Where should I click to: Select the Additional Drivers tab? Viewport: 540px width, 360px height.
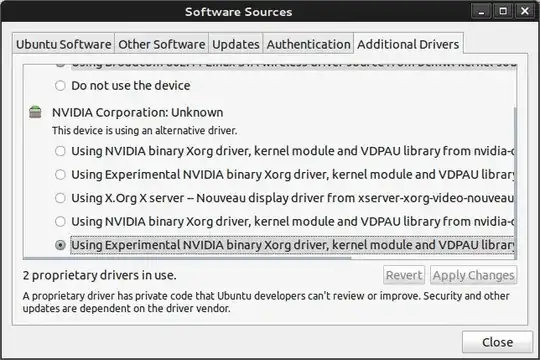pyautogui.click(x=408, y=44)
